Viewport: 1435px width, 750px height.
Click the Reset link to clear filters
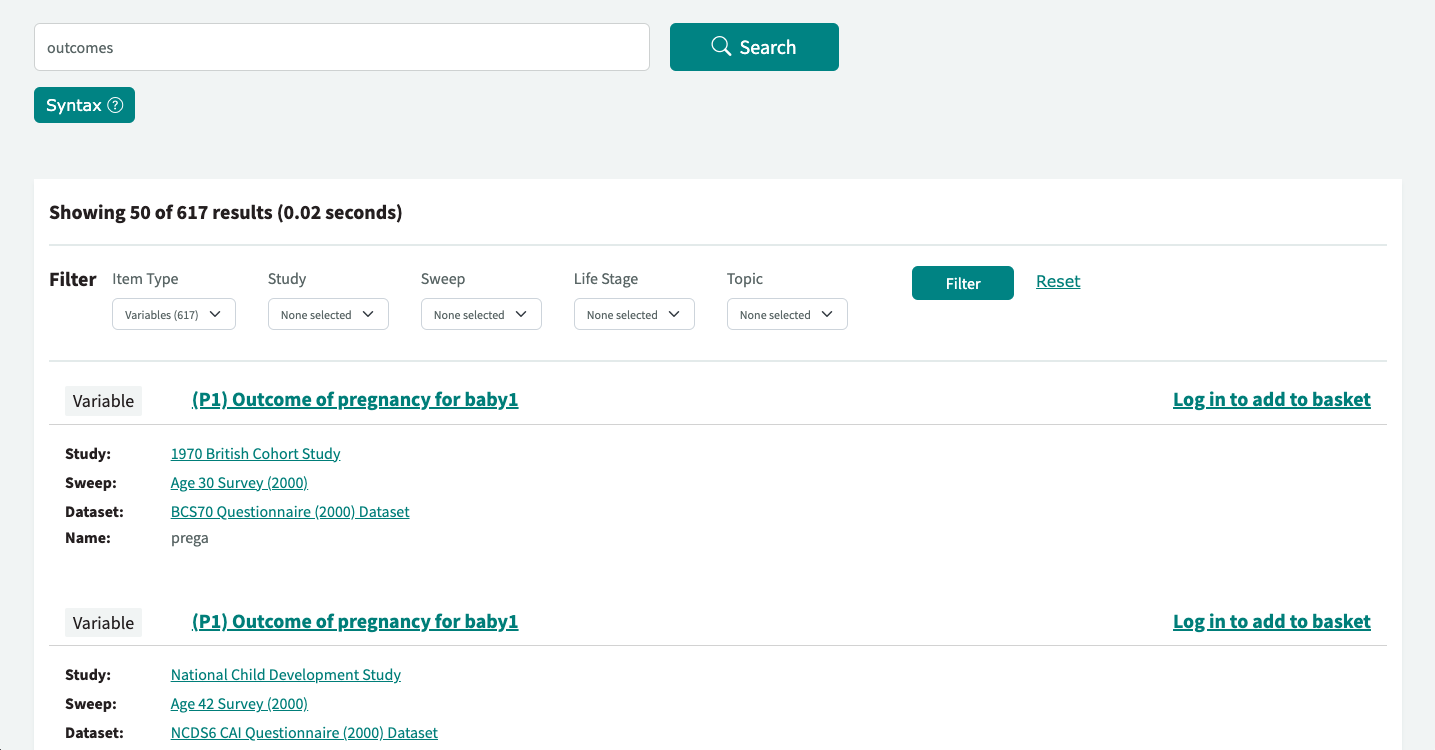pos(1057,281)
